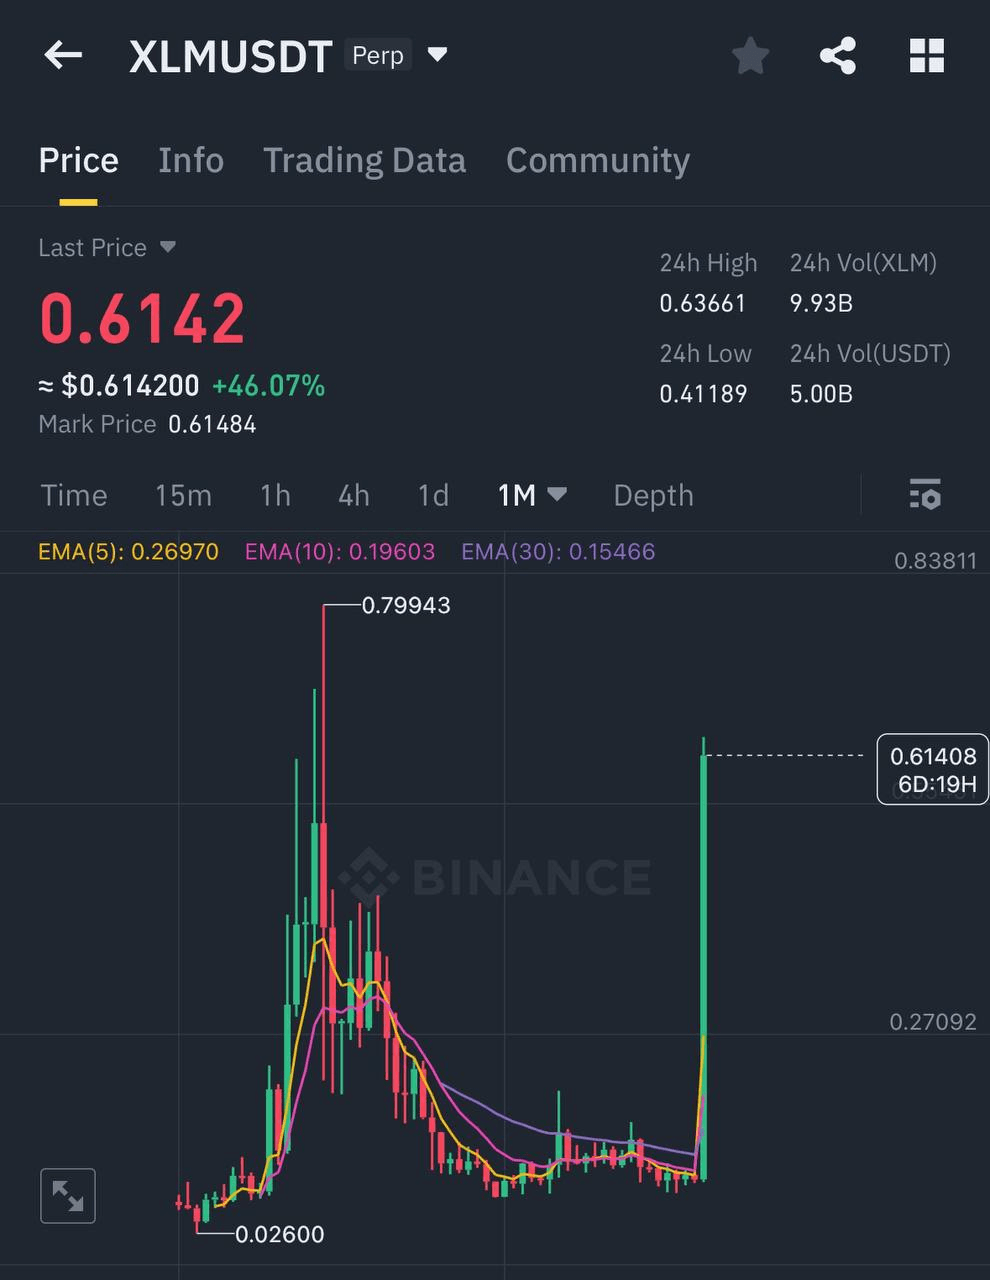Viewport: 990px width, 1280px height.
Task: Switch to the Info tab
Action: (191, 160)
